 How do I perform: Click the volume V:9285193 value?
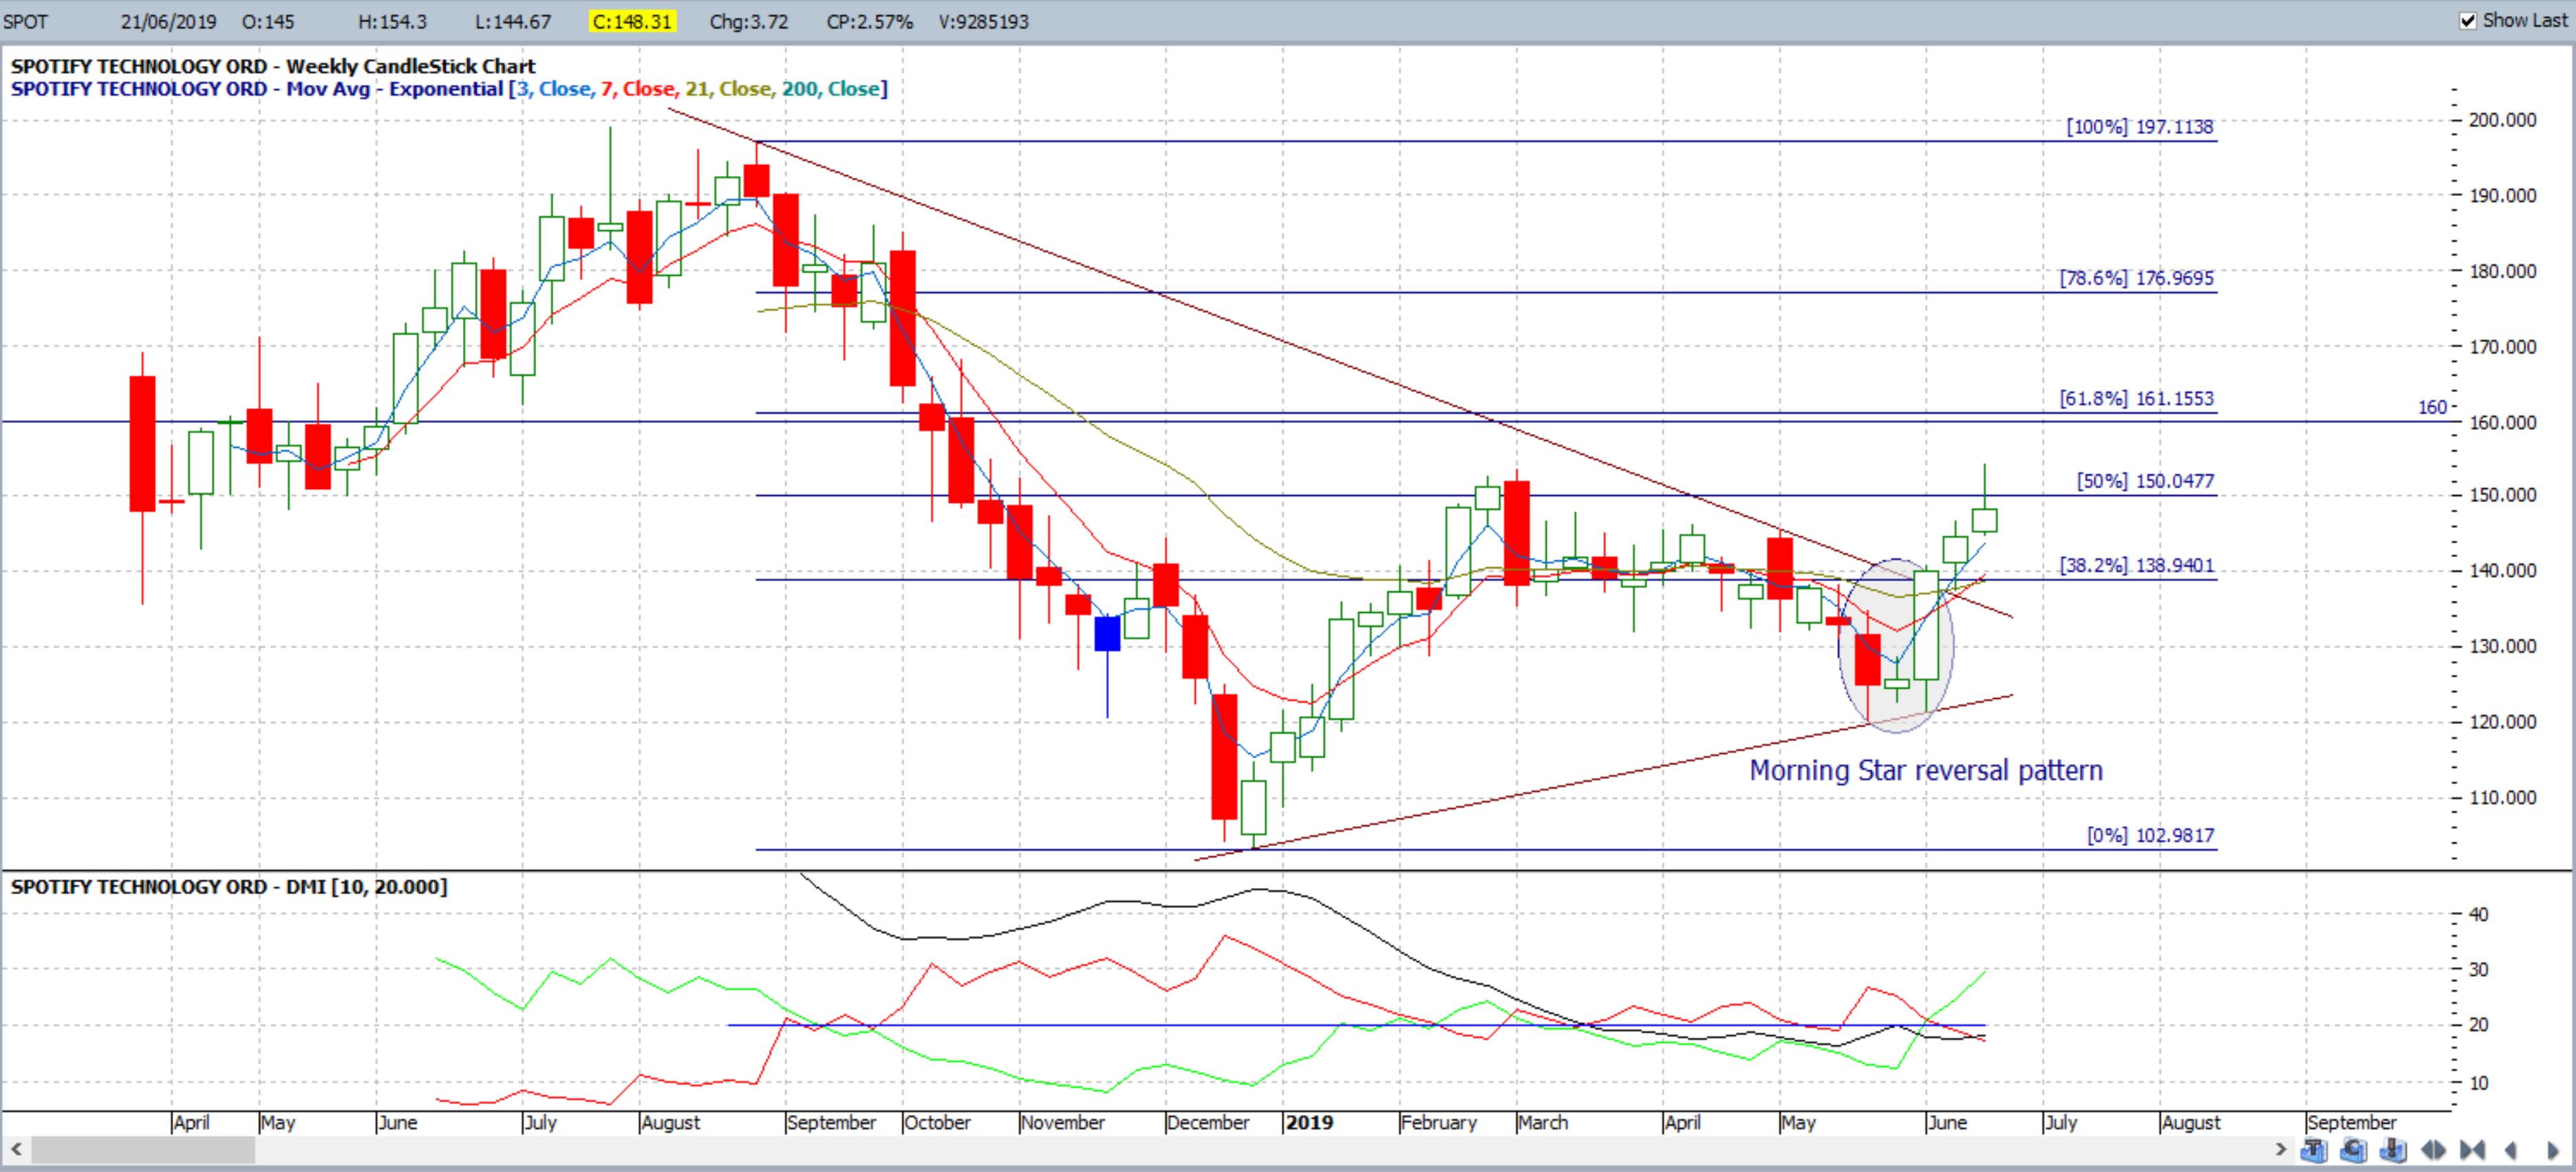[983, 21]
